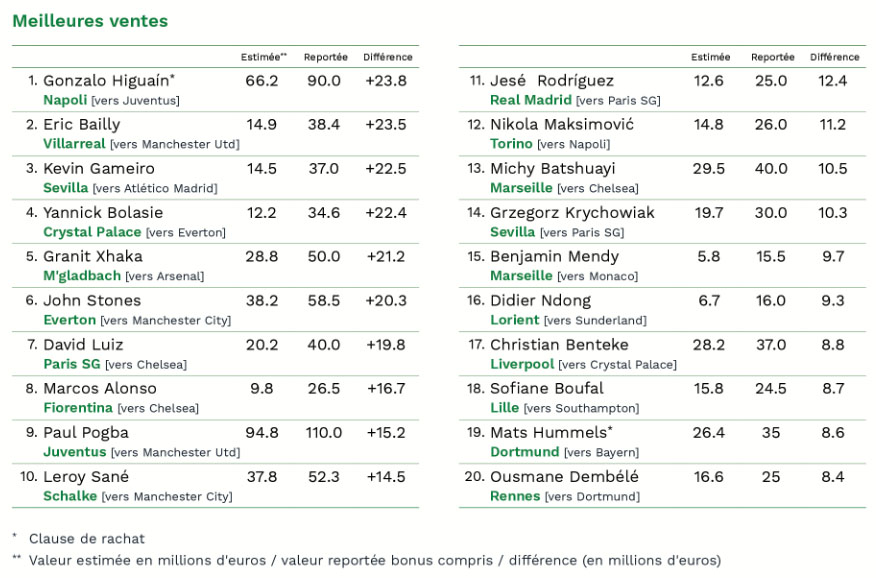Open Eric Bailly's player entry
The width and height of the screenshot is (876, 578).
(x=81, y=125)
